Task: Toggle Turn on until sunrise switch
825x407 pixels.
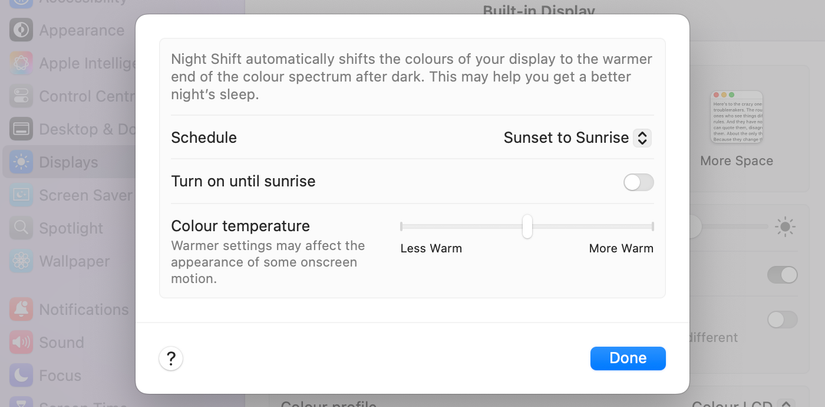Action: coord(638,182)
